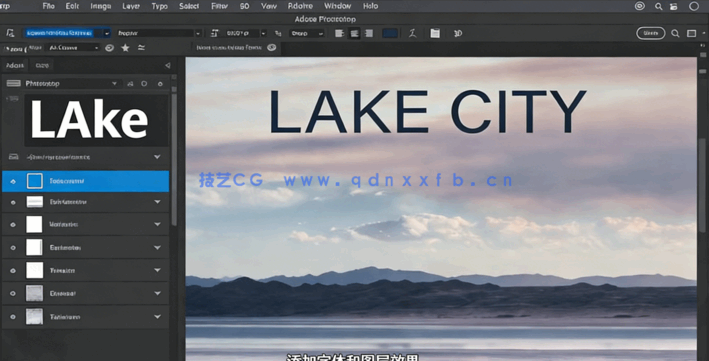Align text center
Image resolution: width=709 pixels, height=361 pixels.
tap(354, 33)
